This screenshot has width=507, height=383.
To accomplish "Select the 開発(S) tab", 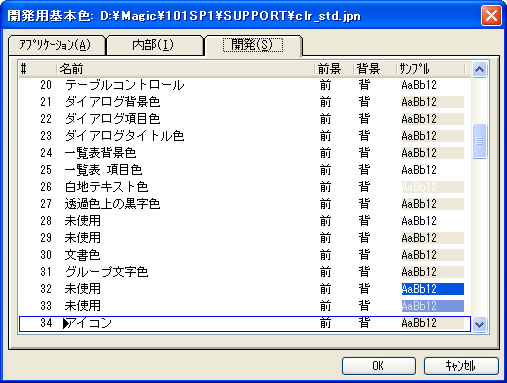I will click(x=253, y=45).
